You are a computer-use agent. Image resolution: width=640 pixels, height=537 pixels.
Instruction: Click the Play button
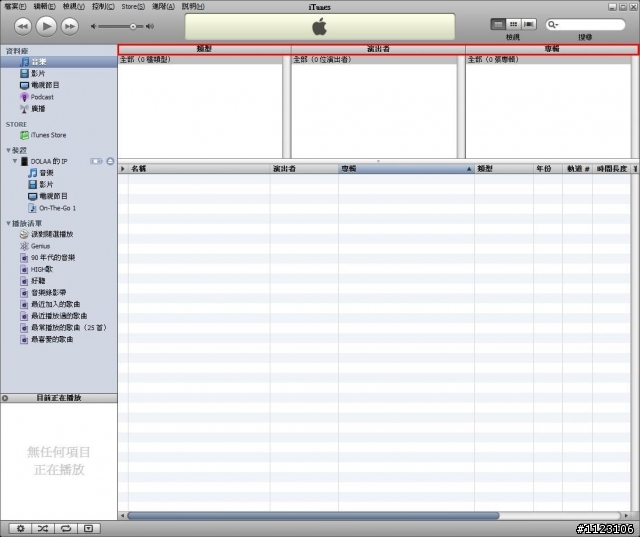coord(46,27)
